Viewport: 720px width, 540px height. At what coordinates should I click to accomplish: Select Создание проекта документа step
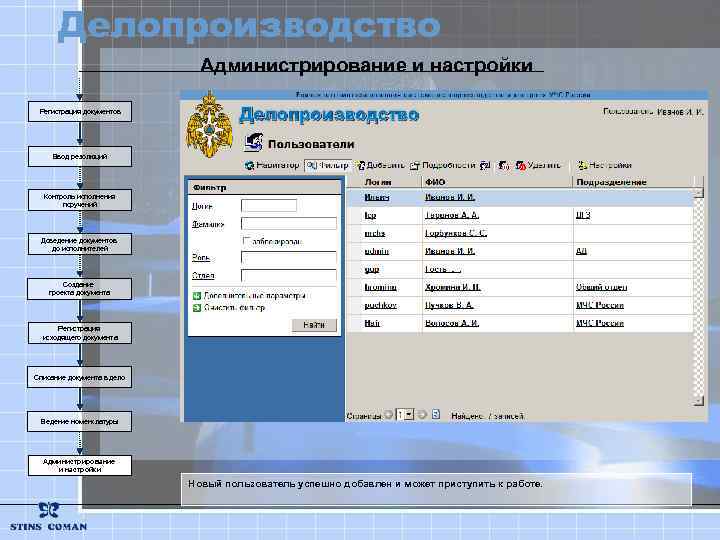click(80, 289)
